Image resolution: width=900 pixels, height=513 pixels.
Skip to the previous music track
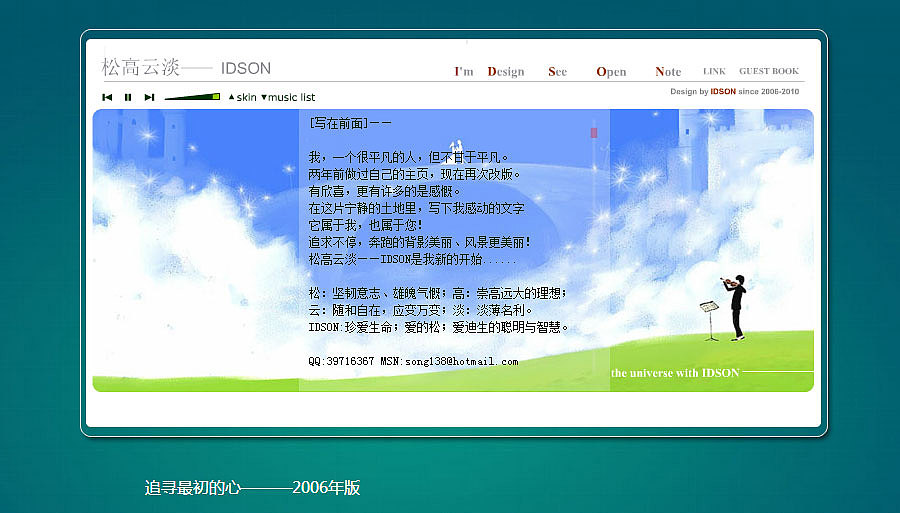[x=107, y=98]
